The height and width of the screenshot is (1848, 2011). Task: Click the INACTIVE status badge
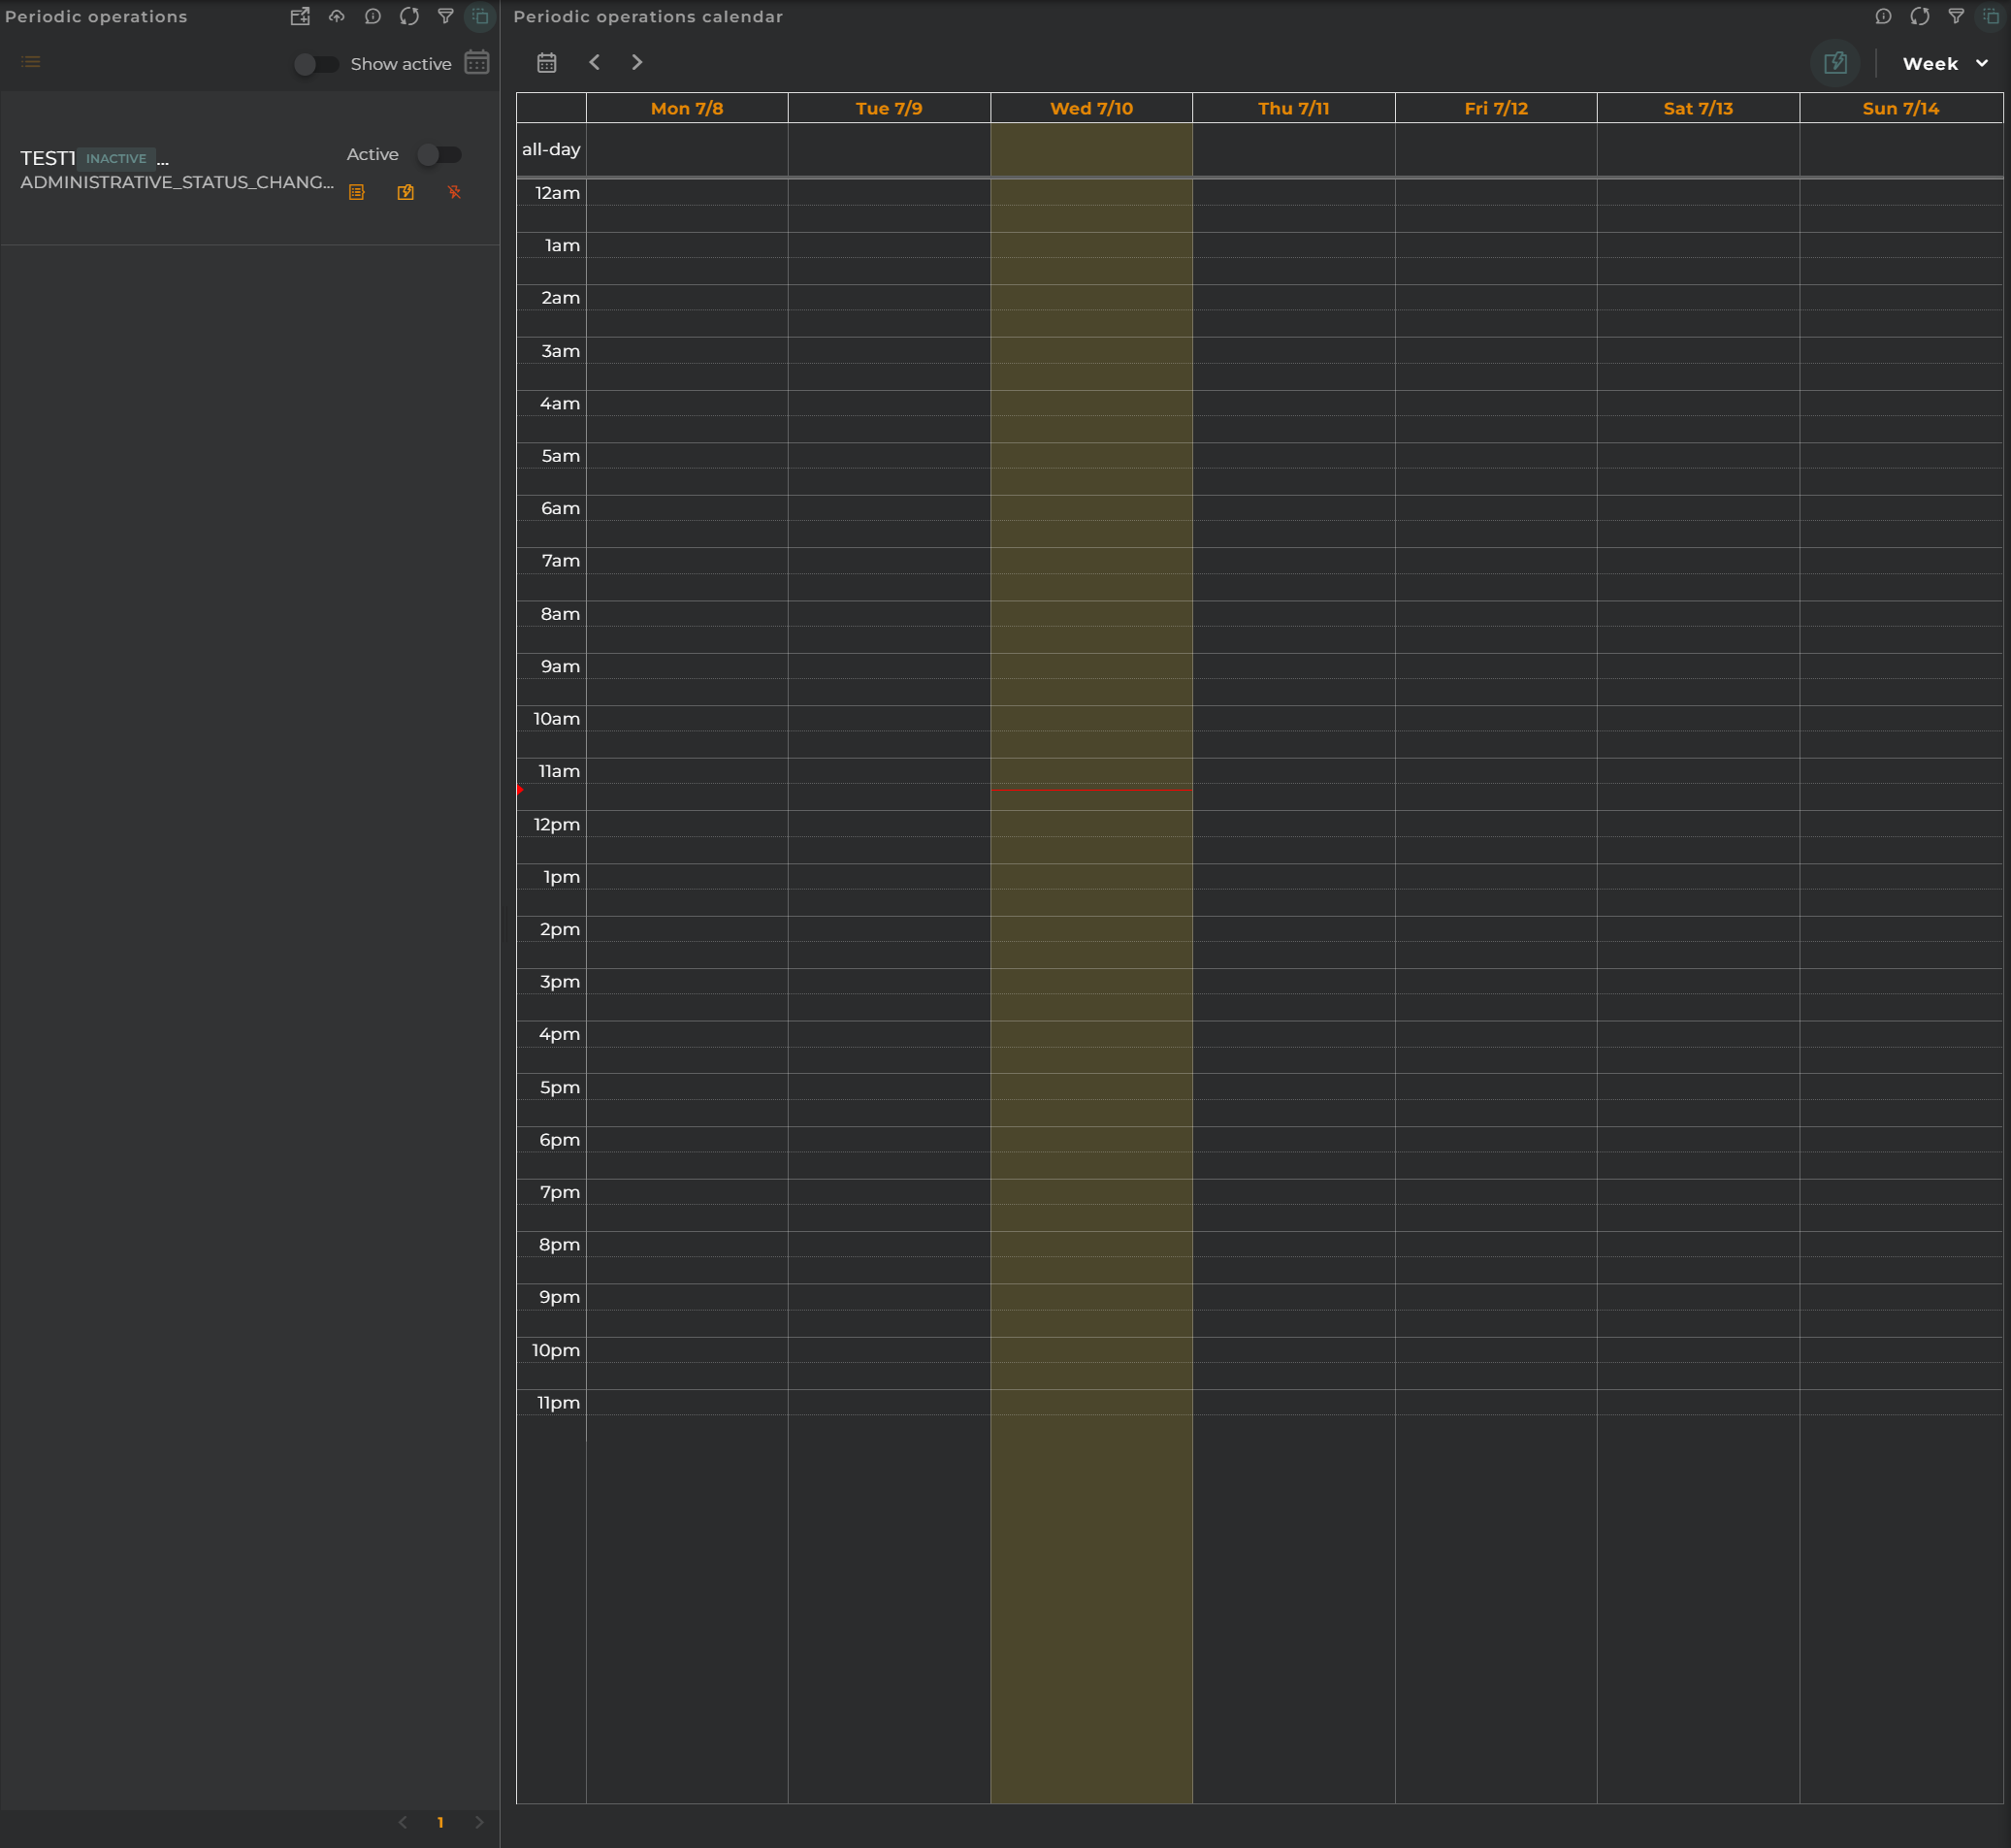click(x=116, y=158)
